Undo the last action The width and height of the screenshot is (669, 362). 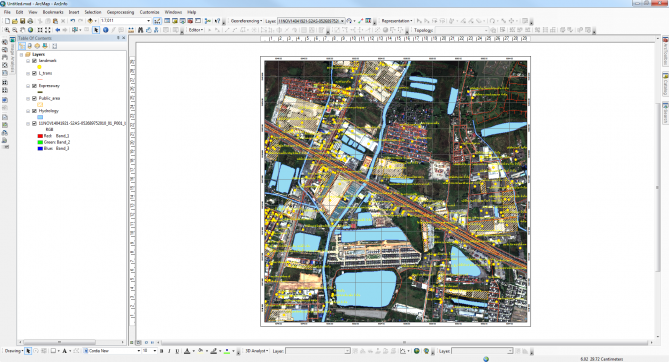[x=73, y=21]
